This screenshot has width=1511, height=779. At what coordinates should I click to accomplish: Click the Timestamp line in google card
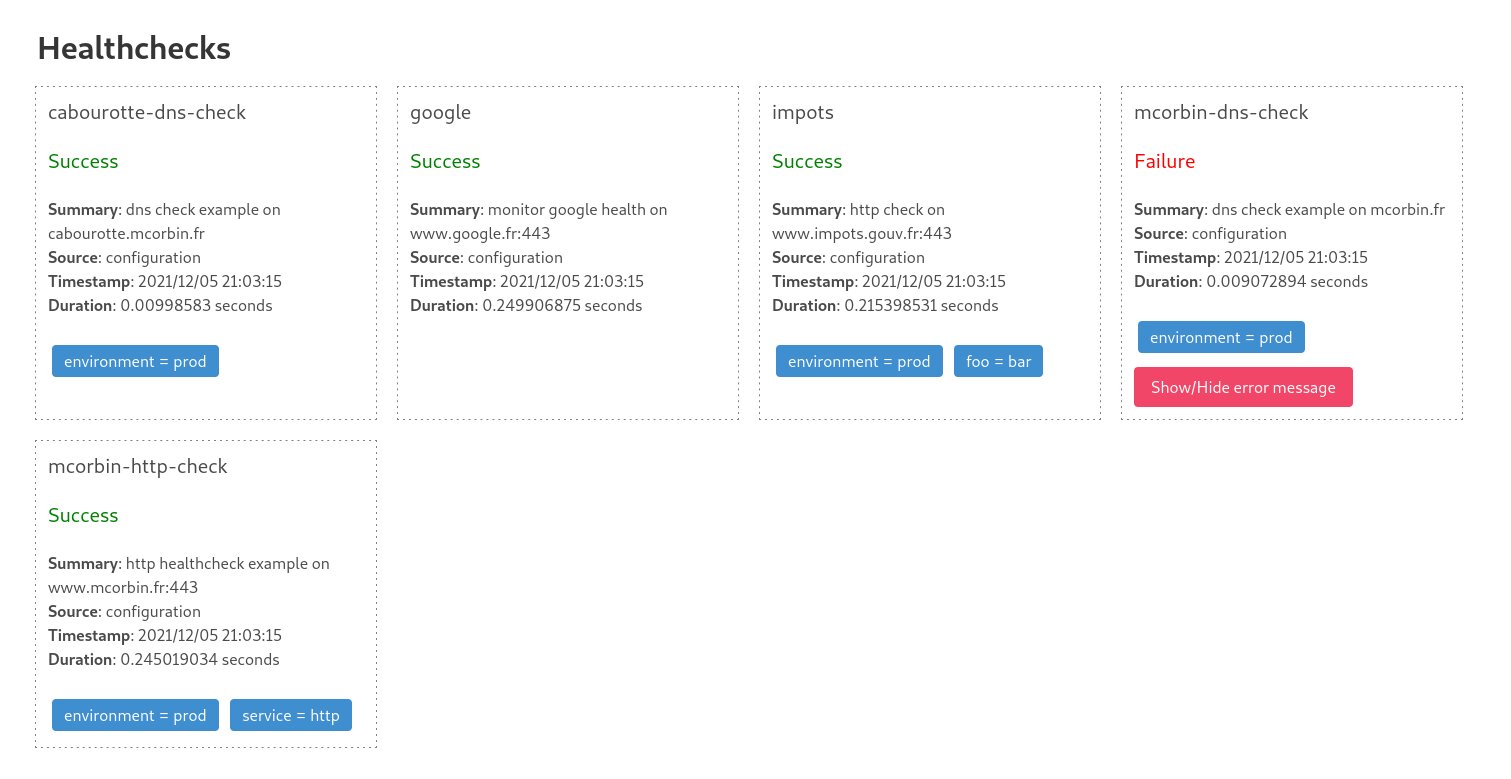527,281
